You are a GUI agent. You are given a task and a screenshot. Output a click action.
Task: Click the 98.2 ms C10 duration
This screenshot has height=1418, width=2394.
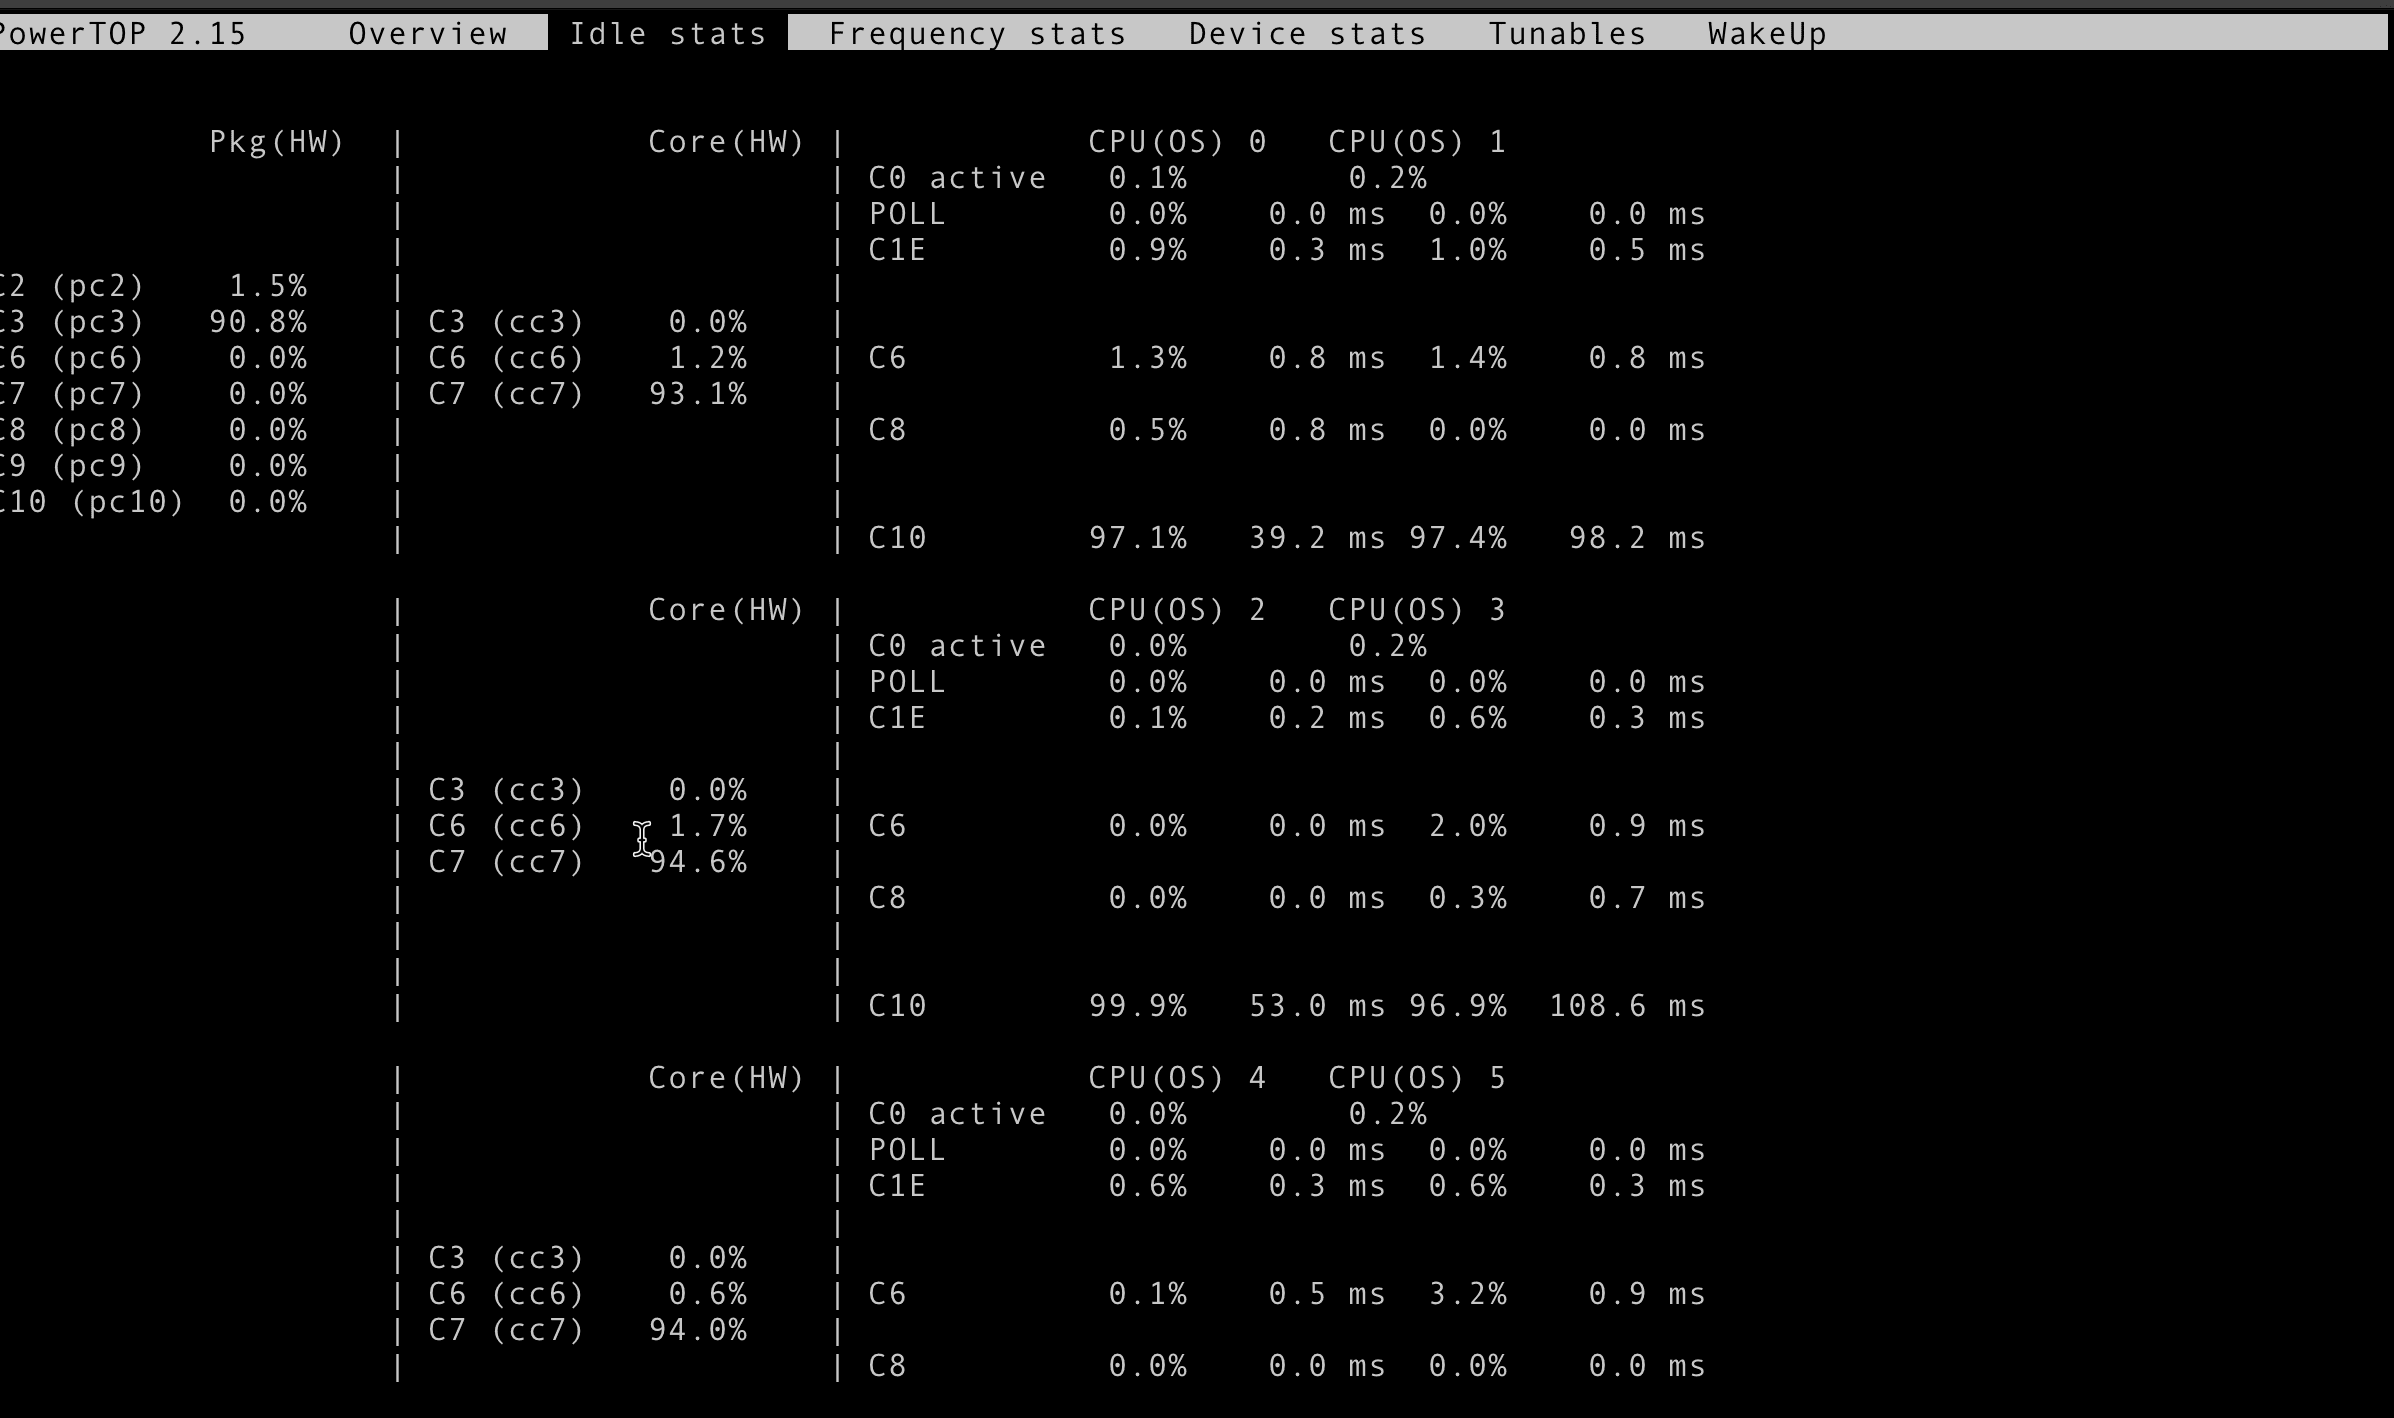pyautogui.click(x=1637, y=538)
